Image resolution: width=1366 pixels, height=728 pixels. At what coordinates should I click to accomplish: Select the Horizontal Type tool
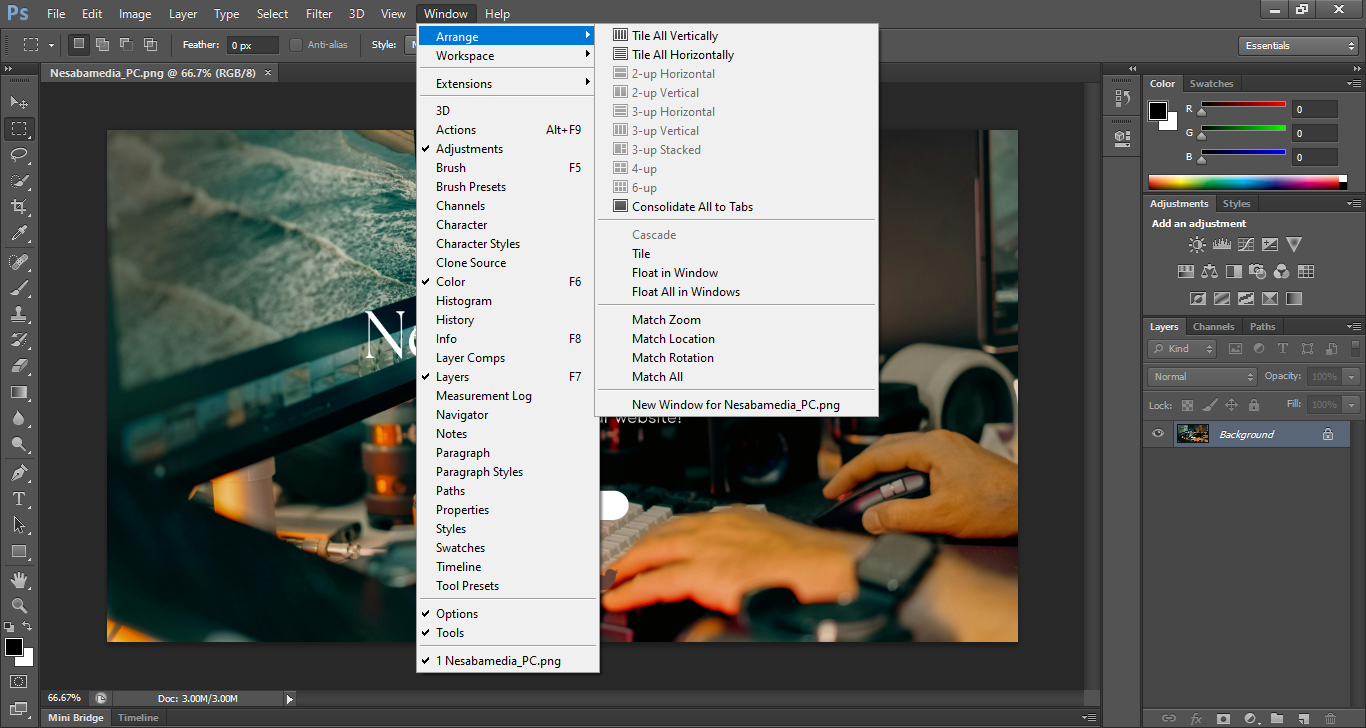tap(19, 499)
